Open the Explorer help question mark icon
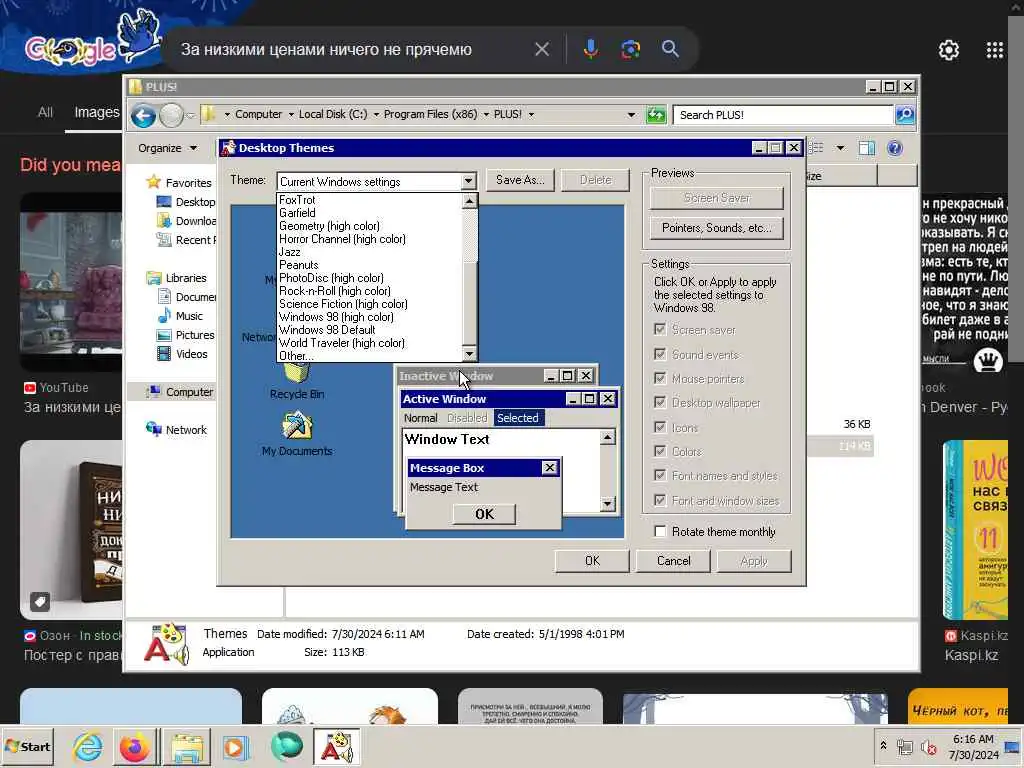This screenshot has width=1024, height=768. click(x=895, y=148)
